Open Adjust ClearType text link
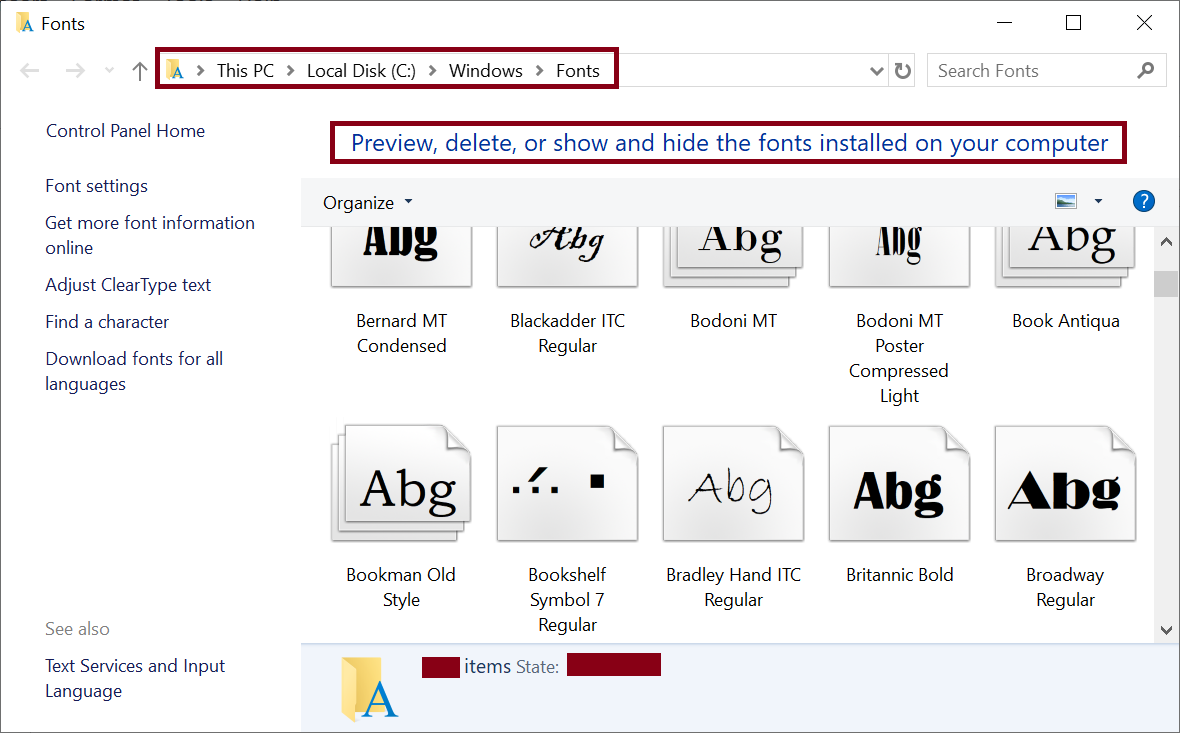1180x733 pixels. coord(127,284)
